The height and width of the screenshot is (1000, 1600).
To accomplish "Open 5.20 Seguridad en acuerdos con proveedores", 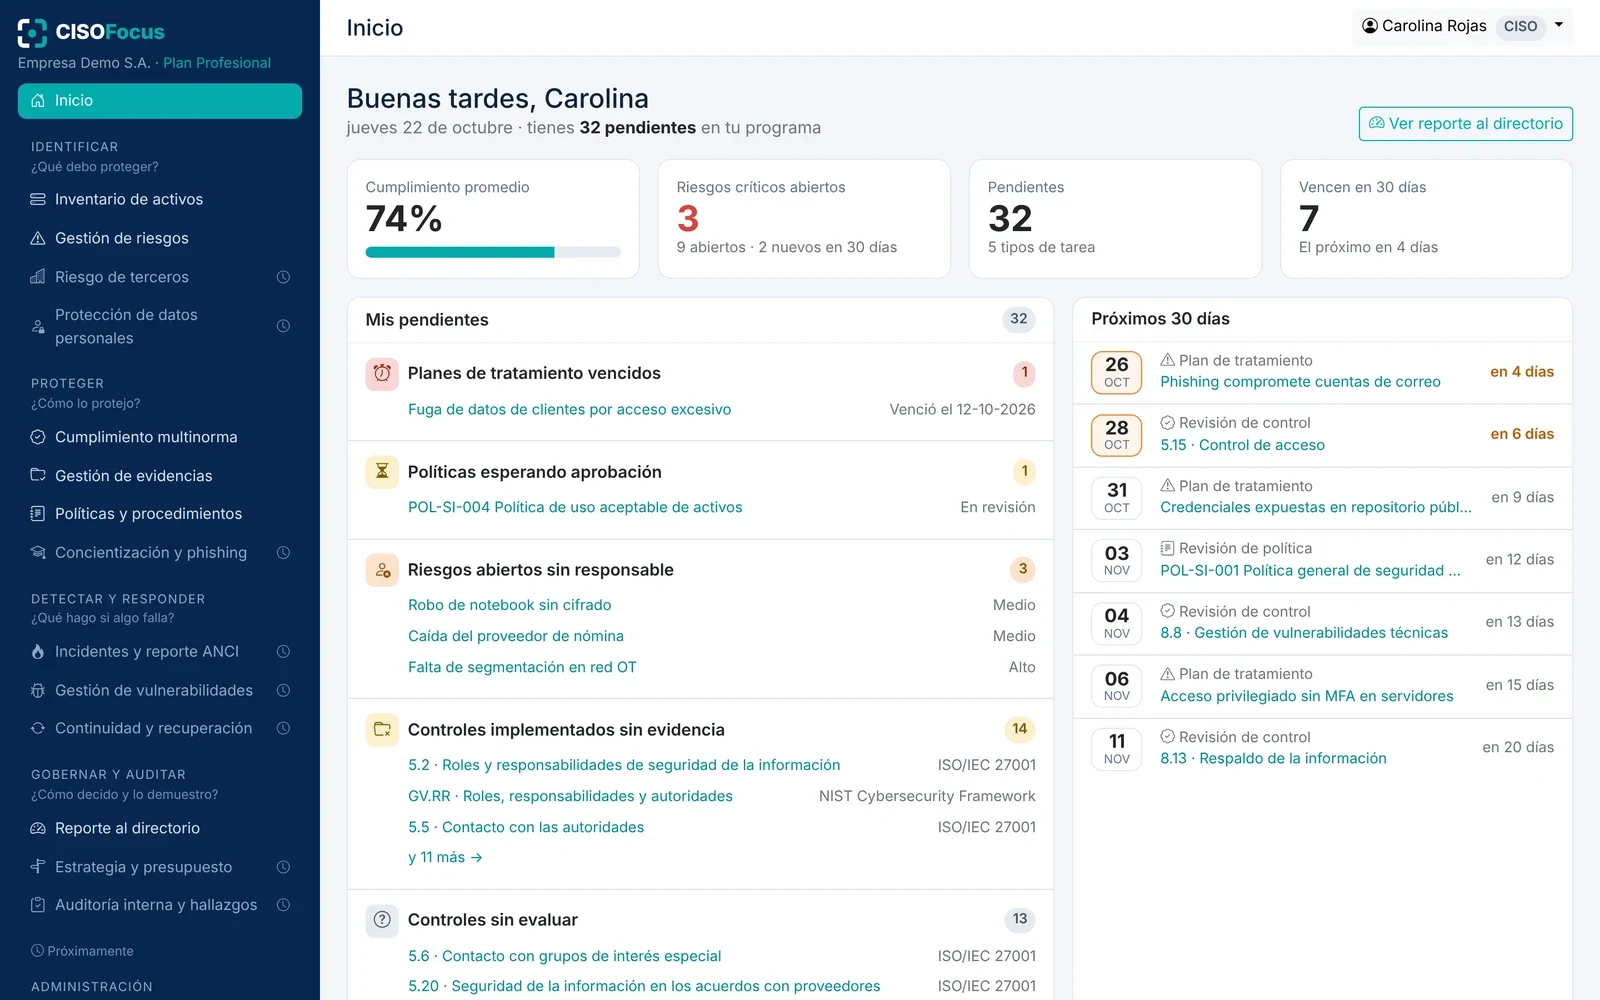I will pos(644,987).
